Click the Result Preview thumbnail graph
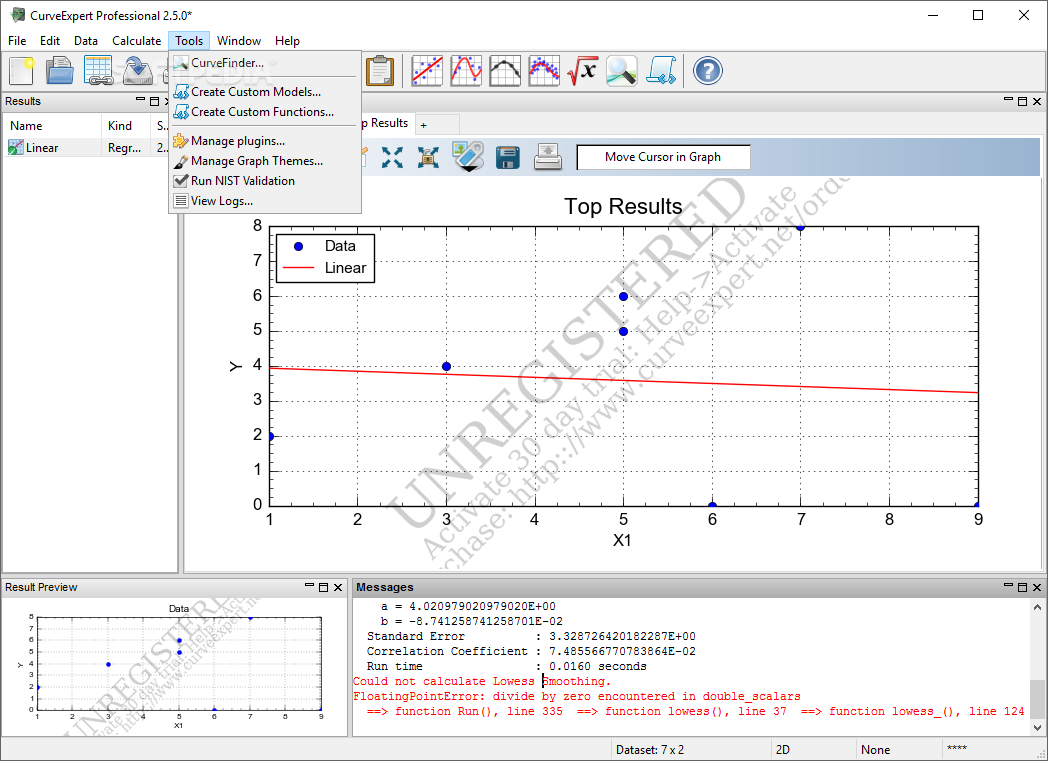The image size is (1048, 761). (174, 666)
